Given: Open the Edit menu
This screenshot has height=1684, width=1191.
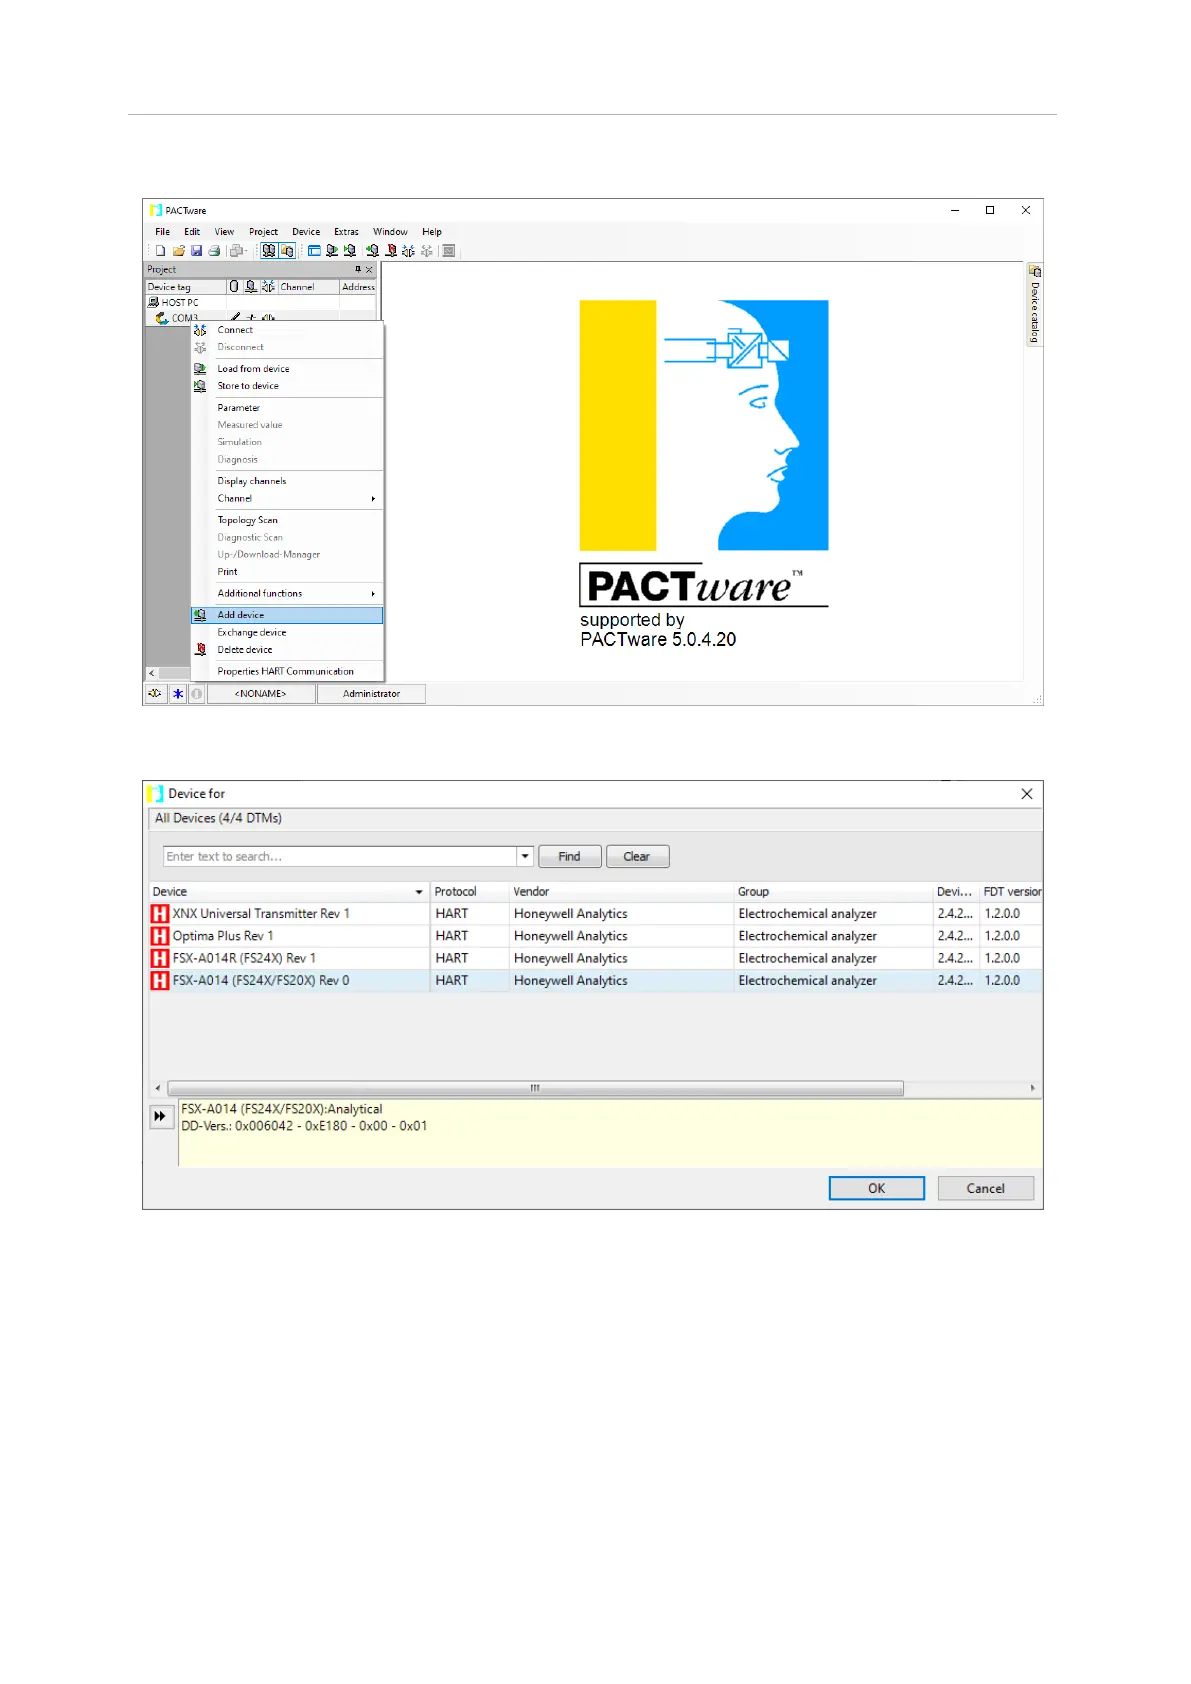Looking at the screenshot, I should tap(192, 231).
